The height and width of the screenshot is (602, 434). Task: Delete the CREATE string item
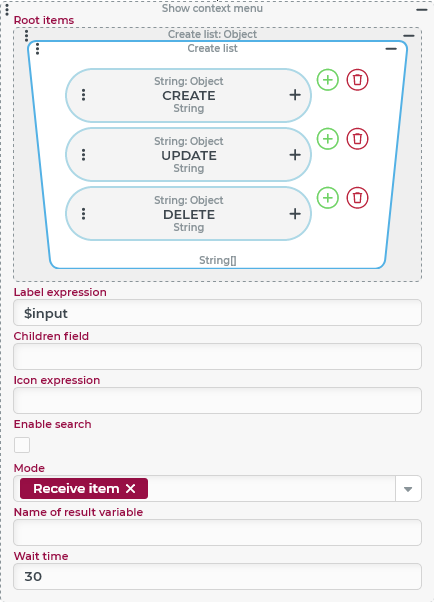tap(358, 80)
